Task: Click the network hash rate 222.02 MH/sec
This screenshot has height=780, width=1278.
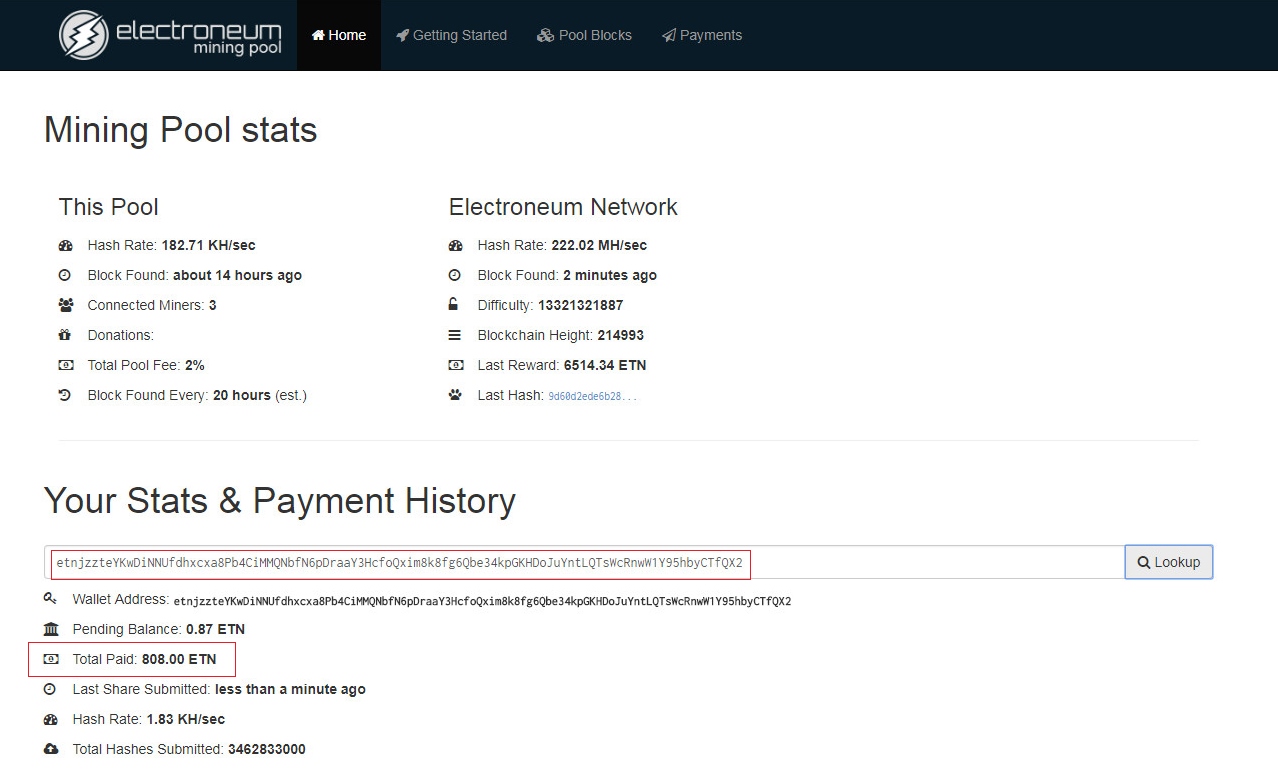Action: (x=599, y=245)
